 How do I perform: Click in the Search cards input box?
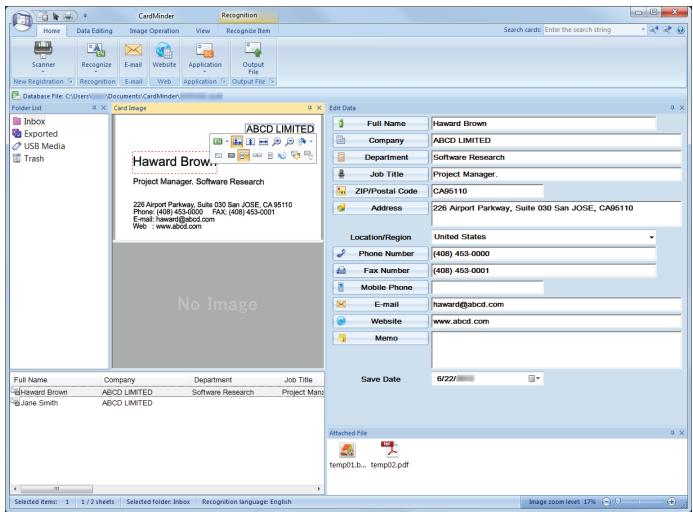[x=592, y=30]
